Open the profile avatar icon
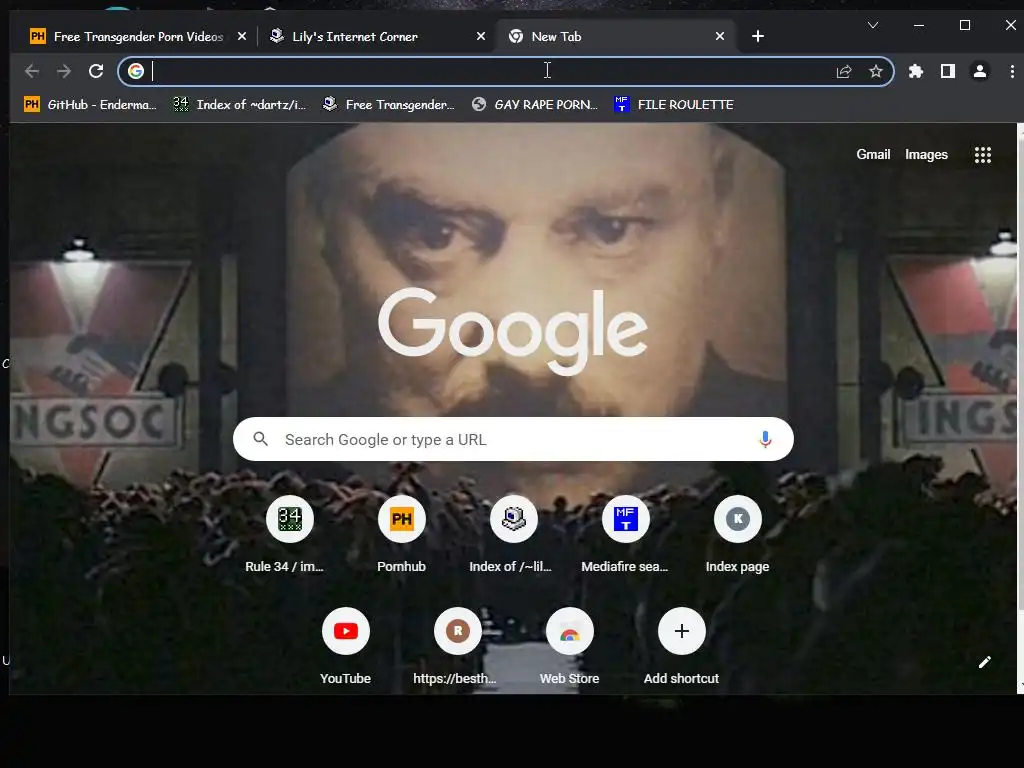The height and width of the screenshot is (768, 1024). (x=980, y=71)
